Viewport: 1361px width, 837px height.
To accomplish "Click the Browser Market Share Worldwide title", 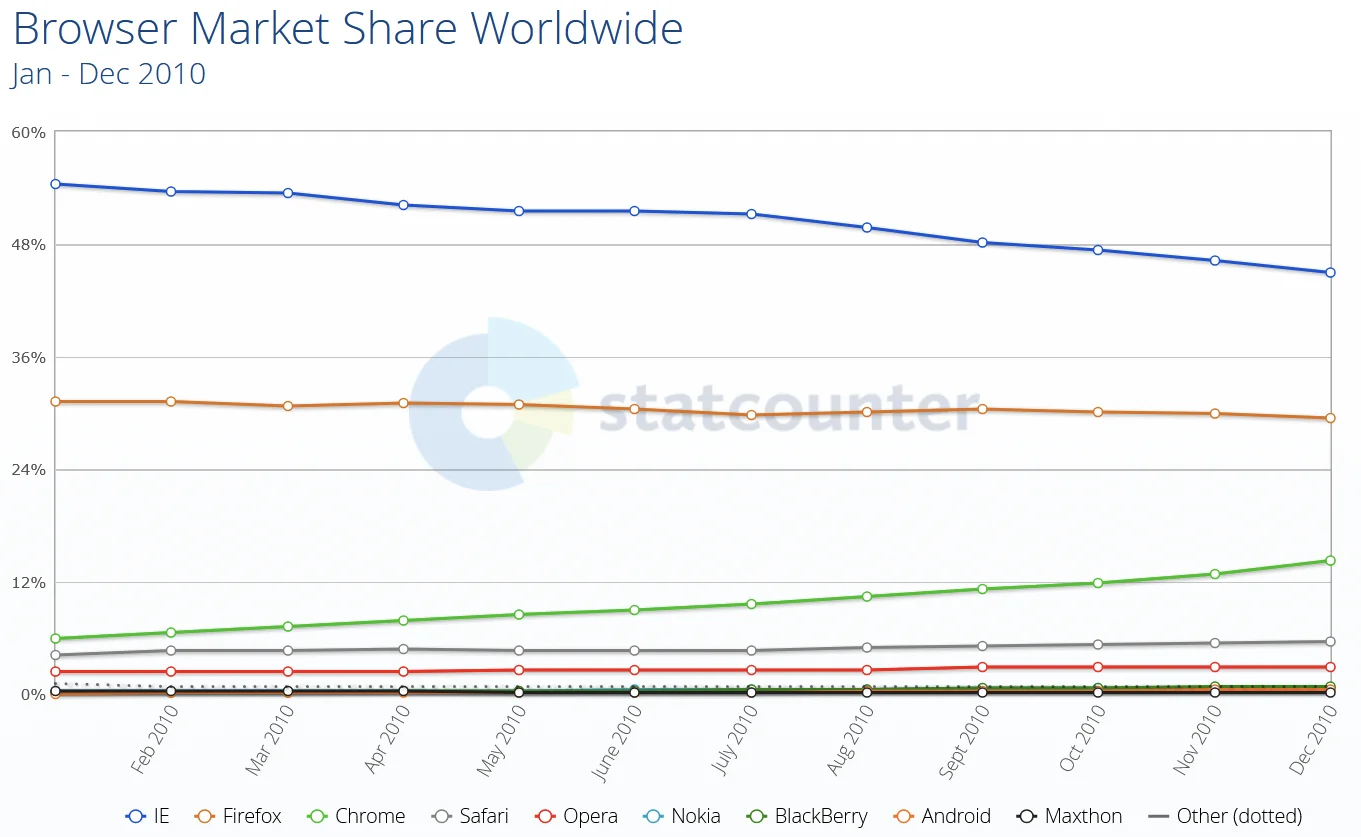I will coord(348,30).
